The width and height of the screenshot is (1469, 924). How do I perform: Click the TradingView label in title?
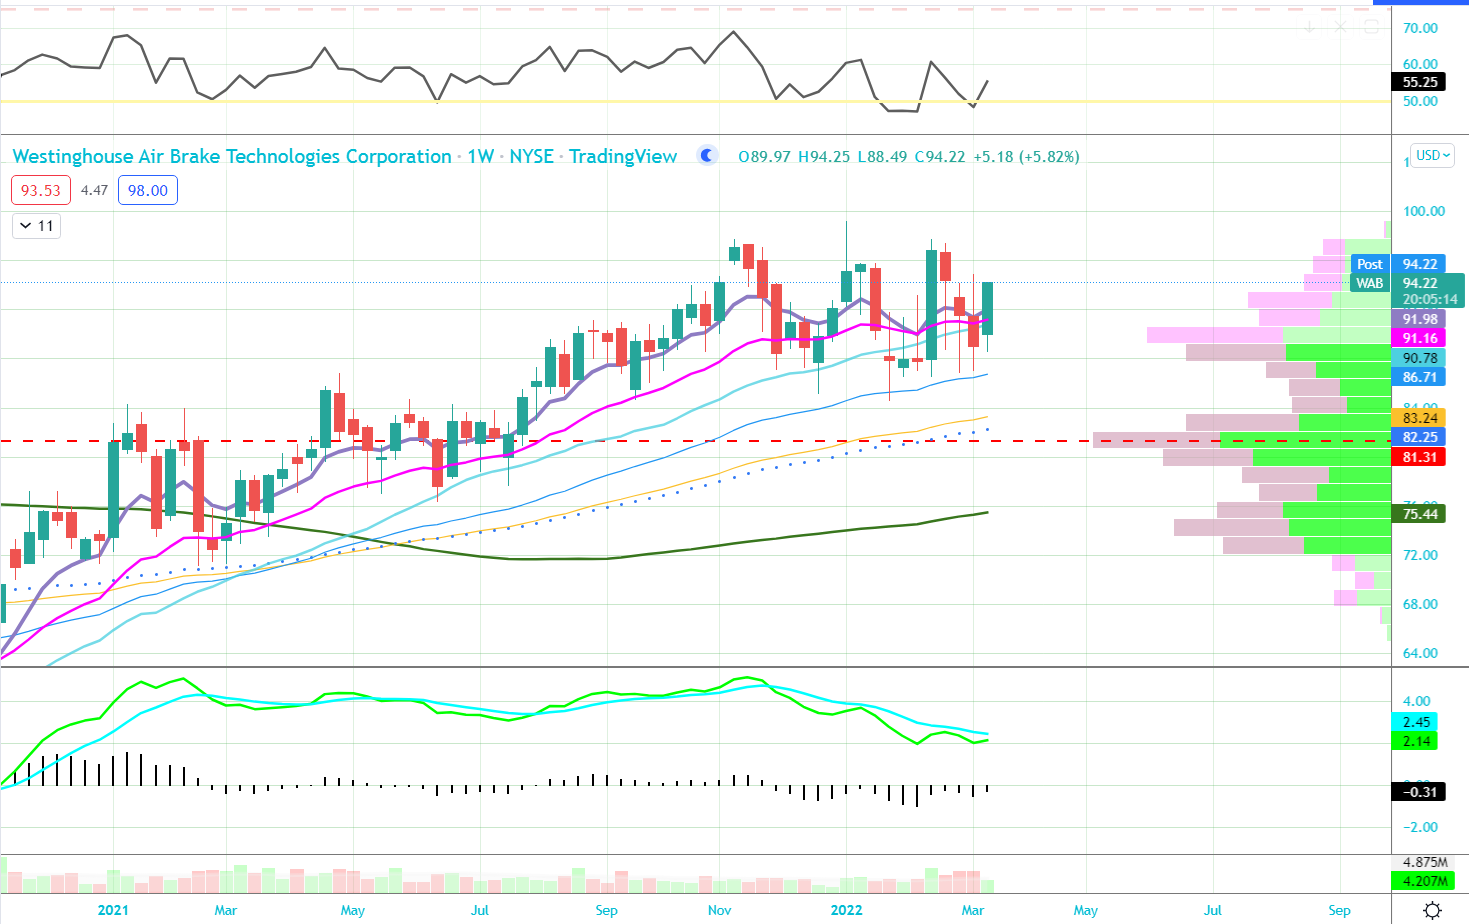pyautogui.click(x=623, y=156)
